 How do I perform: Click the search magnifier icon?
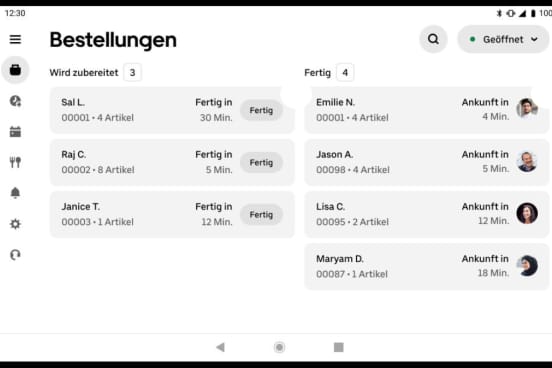pyautogui.click(x=433, y=39)
